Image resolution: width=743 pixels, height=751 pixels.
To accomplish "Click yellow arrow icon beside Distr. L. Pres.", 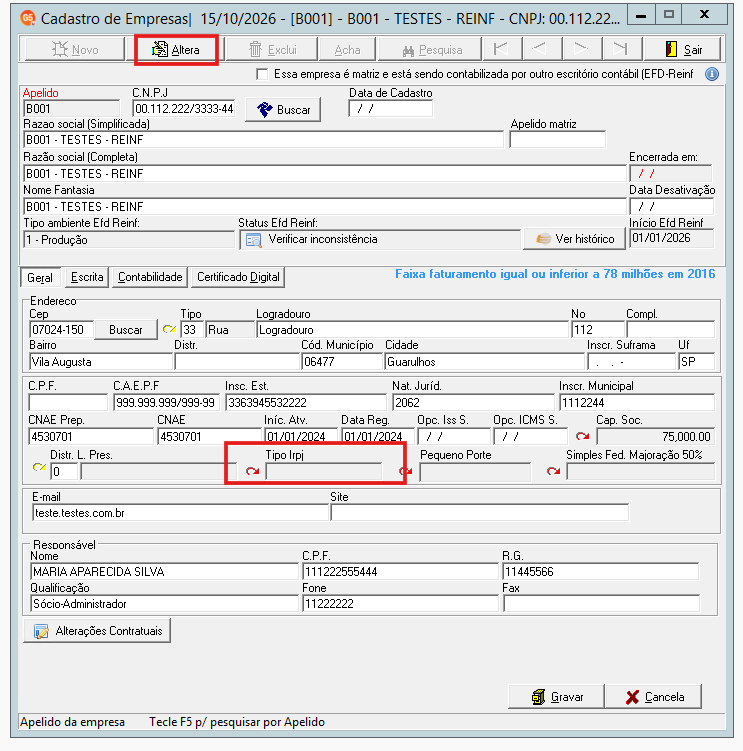I will (x=39, y=467).
